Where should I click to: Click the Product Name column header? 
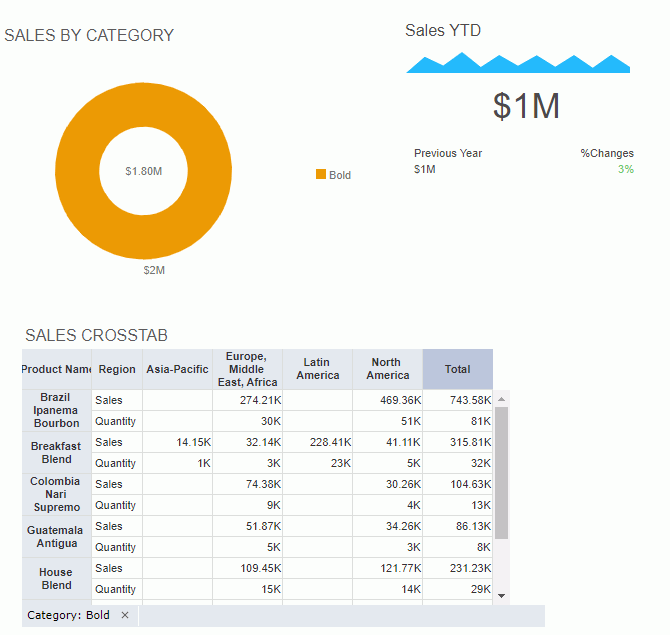[57, 369]
